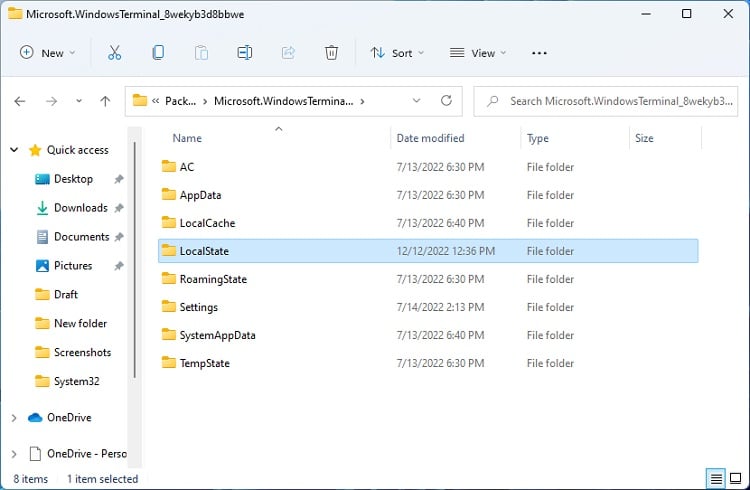
Task: Switch to details view icon in status bar
Action: point(716,478)
